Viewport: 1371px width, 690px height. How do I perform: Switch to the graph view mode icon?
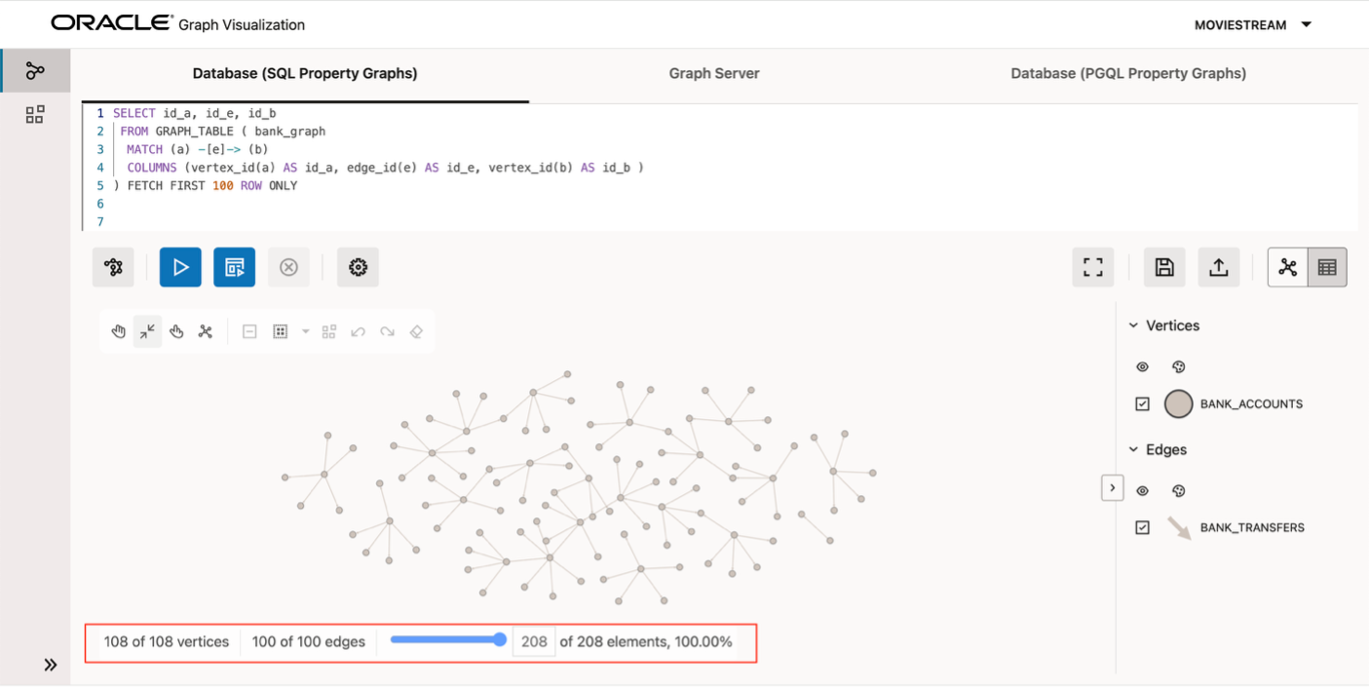[x=1288, y=267]
